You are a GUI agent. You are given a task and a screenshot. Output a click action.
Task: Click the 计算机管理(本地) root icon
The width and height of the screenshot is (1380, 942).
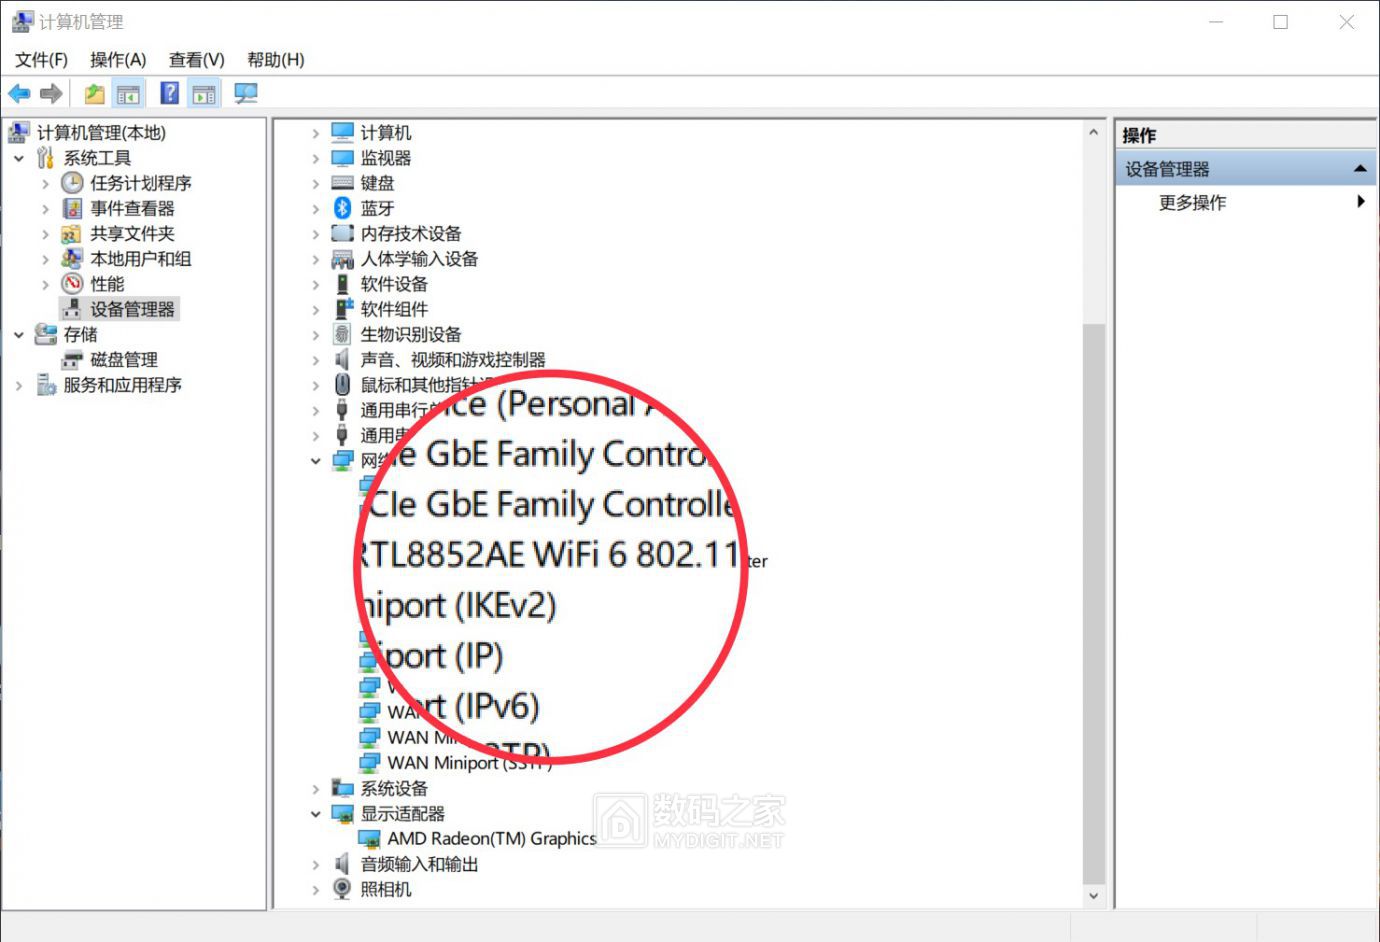click(x=19, y=133)
